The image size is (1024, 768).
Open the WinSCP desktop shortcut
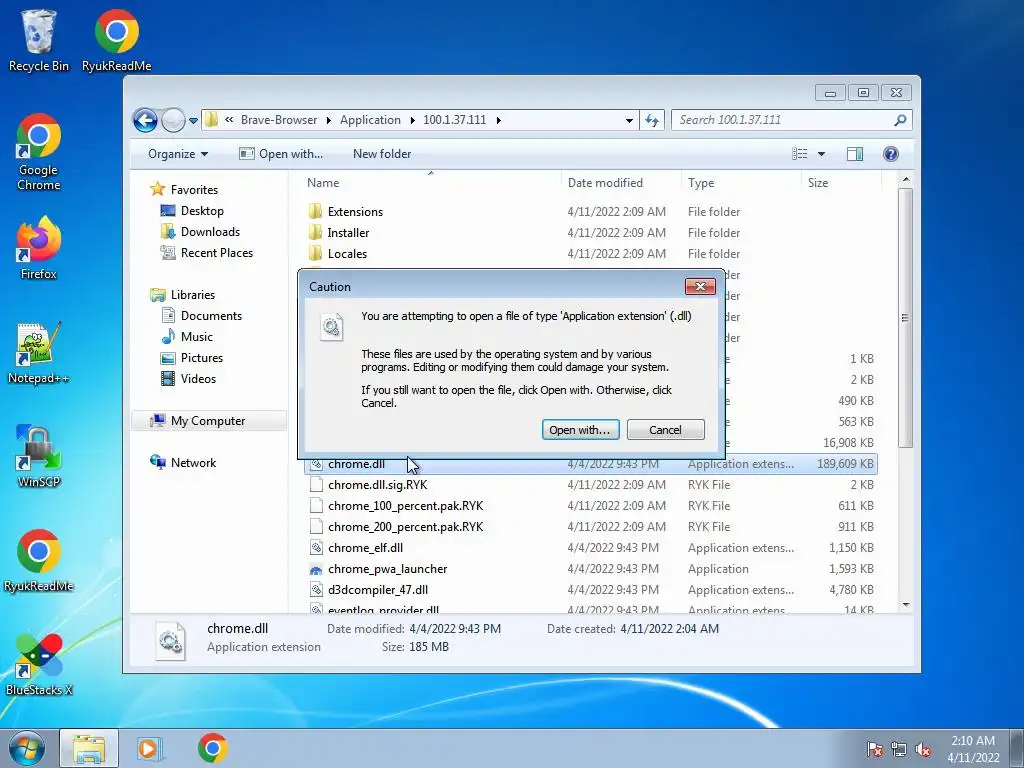tap(39, 456)
